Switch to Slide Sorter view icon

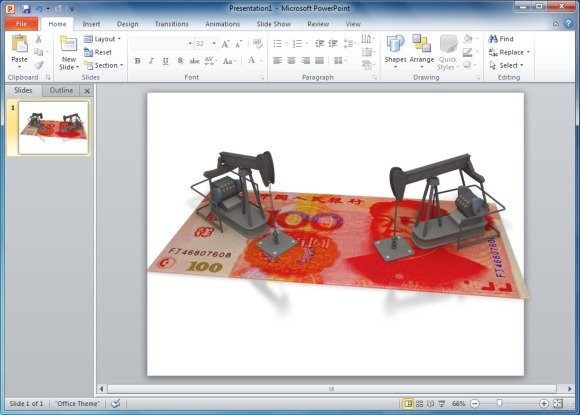coord(419,404)
